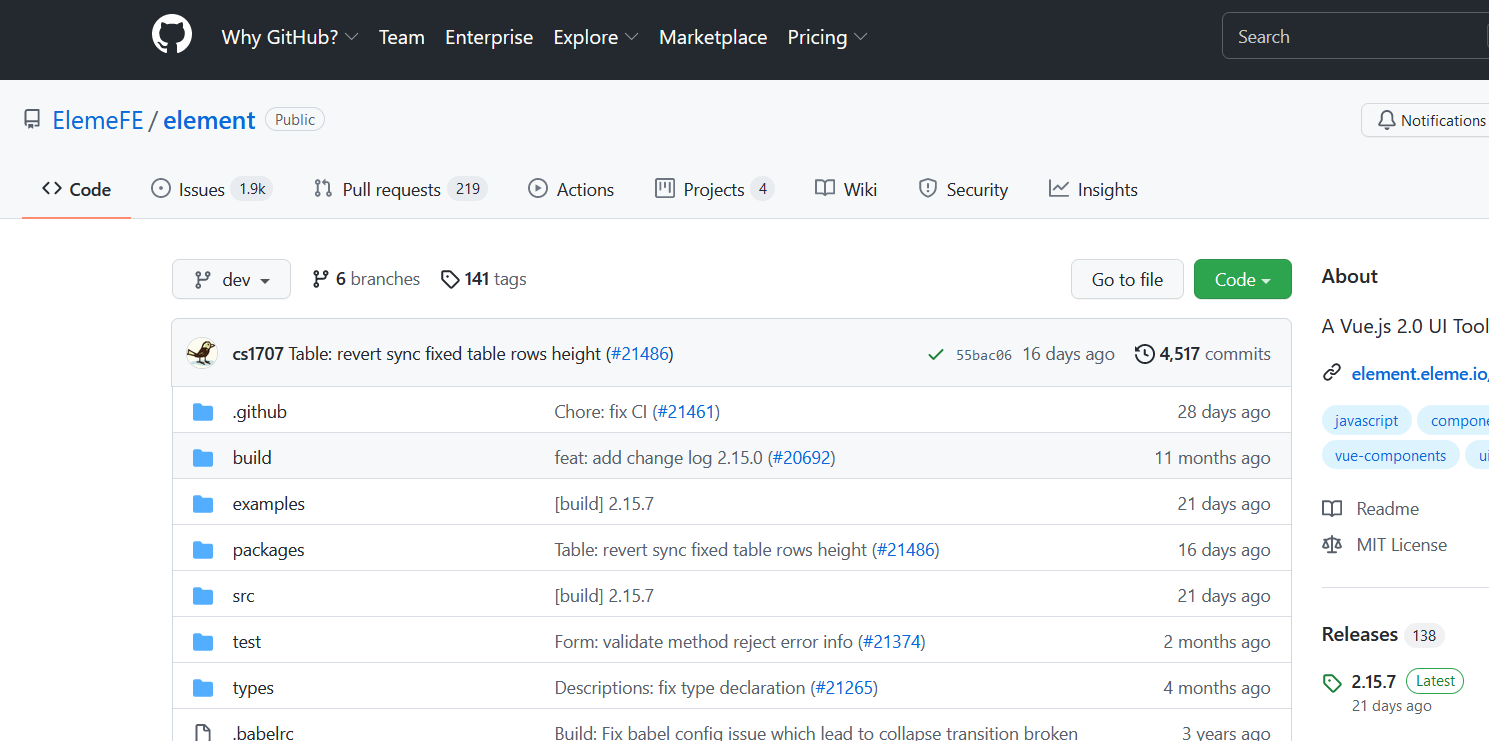Go to Enterprise in top navigation
1489x741 pixels.
tap(489, 37)
